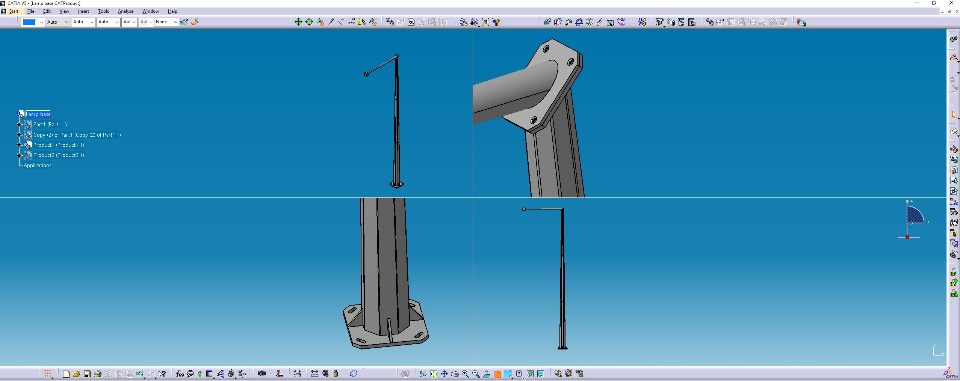Click the Print icon
Viewport: 960px width, 381px height.
pos(97,374)
